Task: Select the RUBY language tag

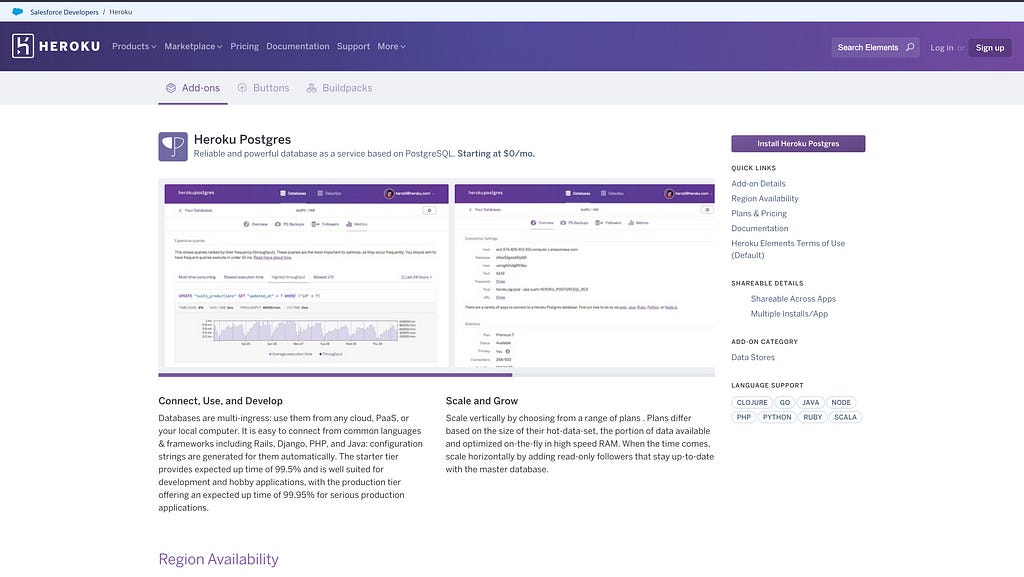Action: point(812,417)
